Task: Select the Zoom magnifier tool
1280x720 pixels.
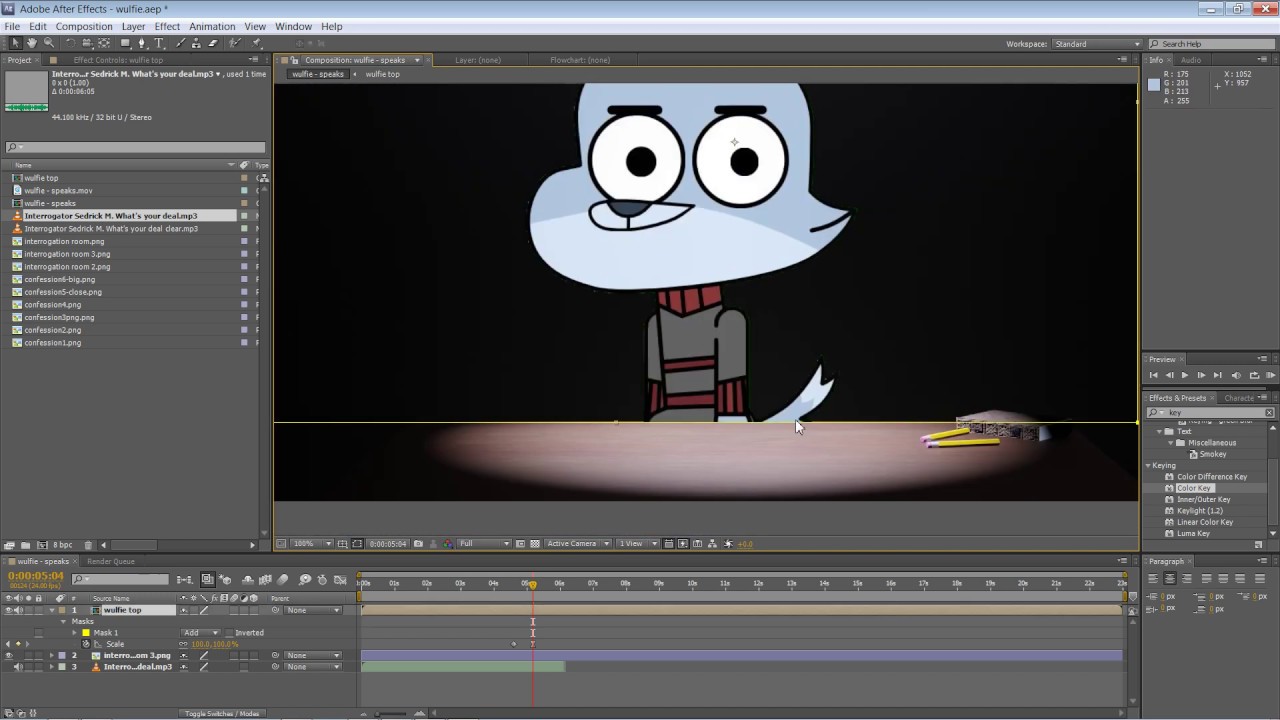Action: (49, 43)
